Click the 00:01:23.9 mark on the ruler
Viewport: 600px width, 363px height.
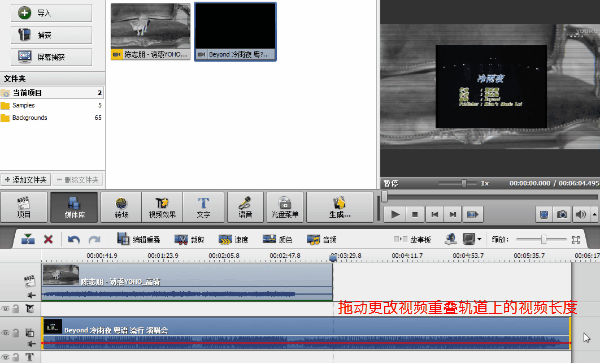click(x=163, y=255)
